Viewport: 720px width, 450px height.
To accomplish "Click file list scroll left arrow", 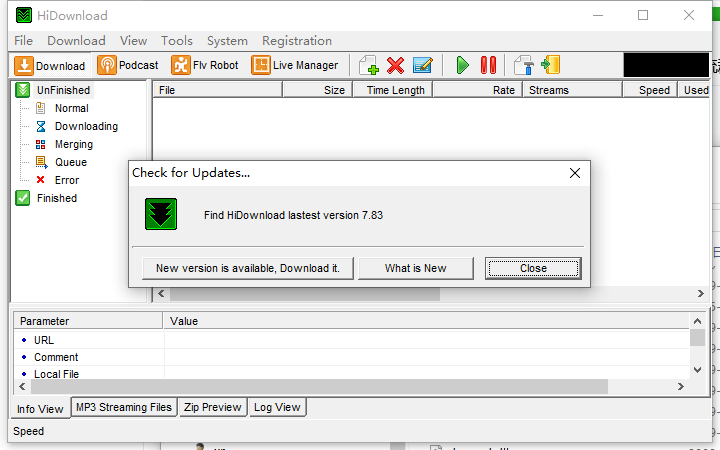I will coord(161,293).
